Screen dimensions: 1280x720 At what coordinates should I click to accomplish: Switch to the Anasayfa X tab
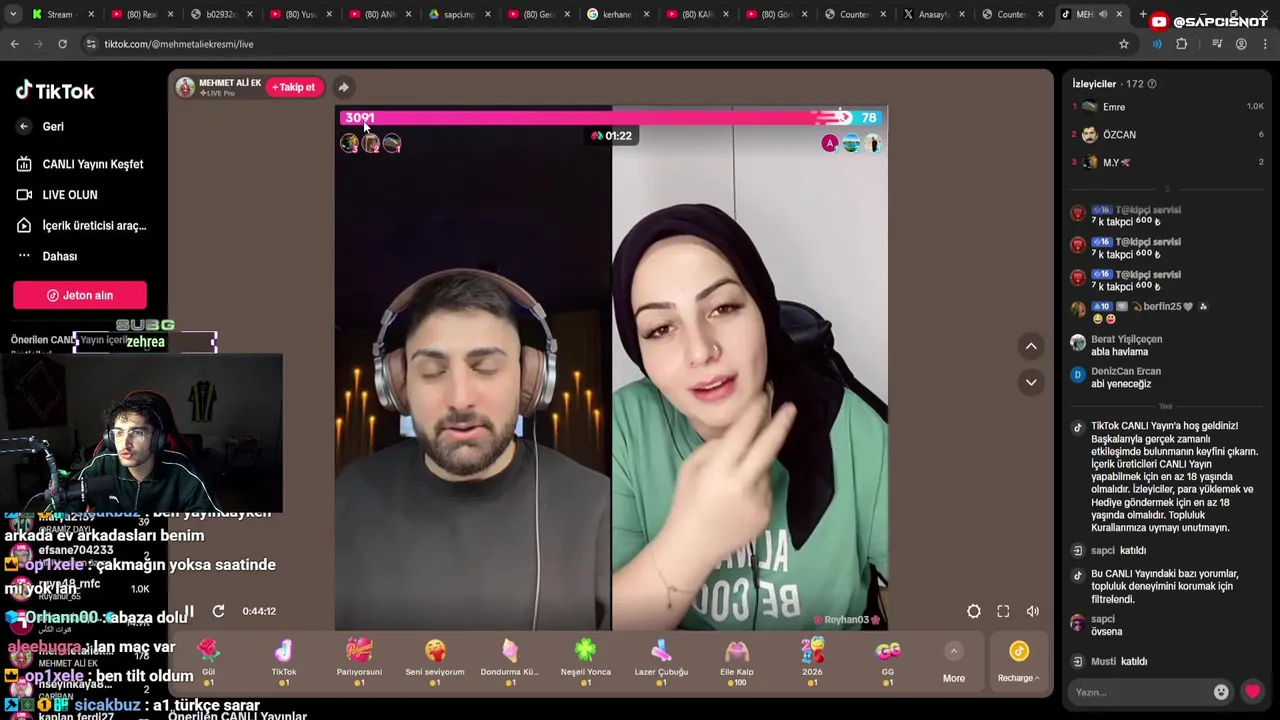tap(933, 14)
